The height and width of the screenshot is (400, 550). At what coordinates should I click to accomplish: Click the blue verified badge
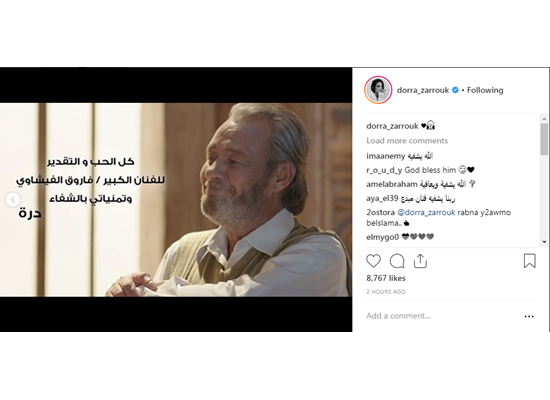point(455,90)
